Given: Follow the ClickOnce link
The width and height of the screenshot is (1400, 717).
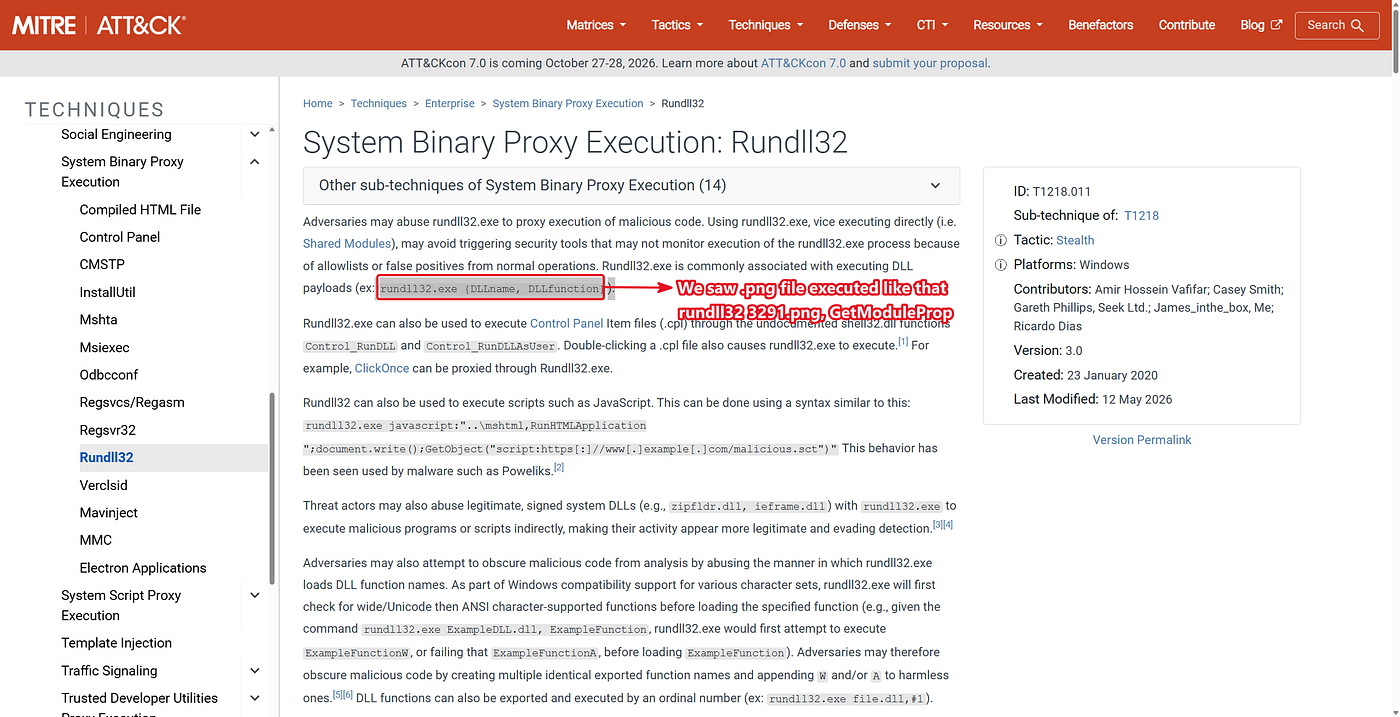Looking at the screenshot, I should (382, 368).
